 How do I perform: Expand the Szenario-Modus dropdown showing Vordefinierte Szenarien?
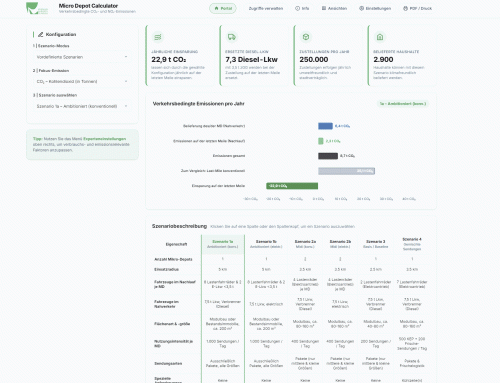(82, 57)
